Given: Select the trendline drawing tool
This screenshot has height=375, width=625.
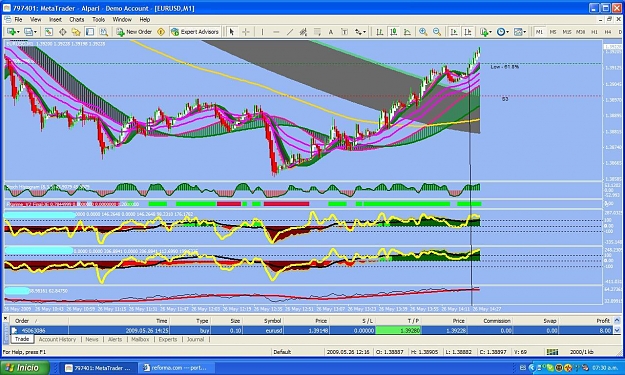Looking at the screenshot, I should click(290, 32).
